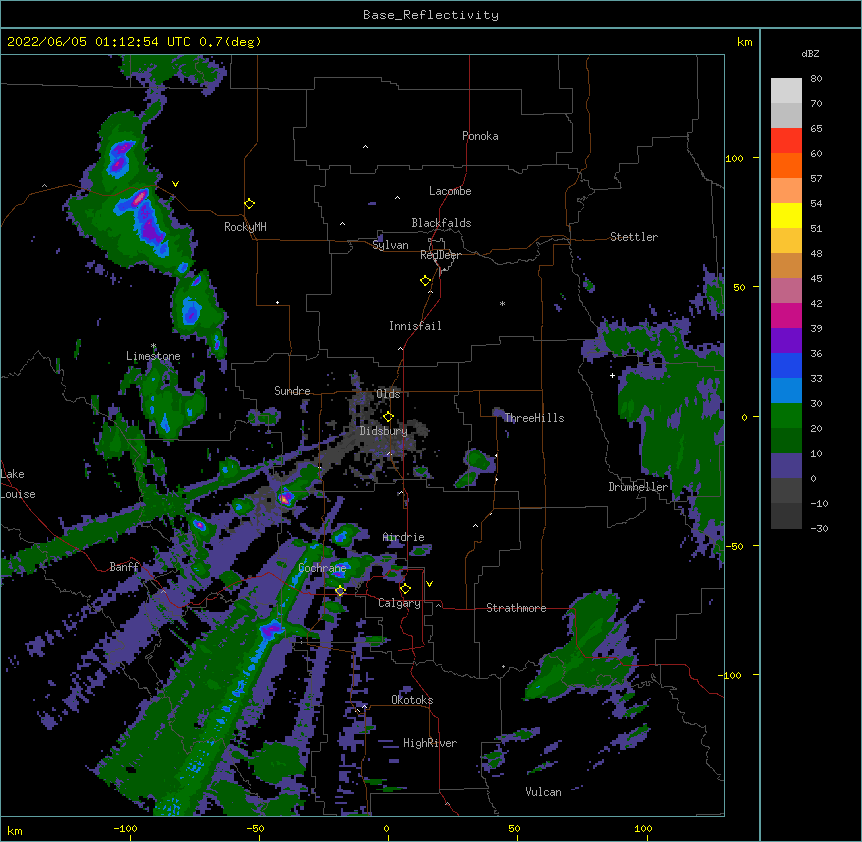862x842 pixels.
Task: Click the Sundre label
Action: [x=292, y=391]
